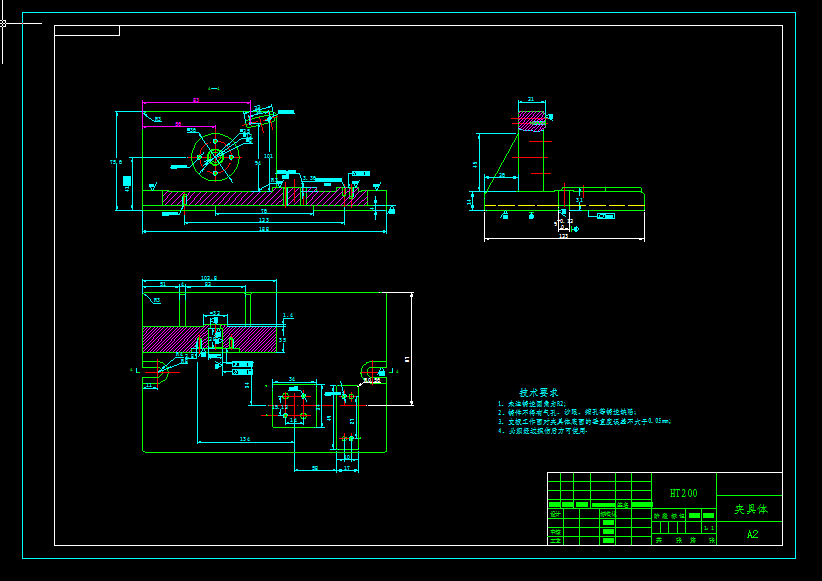Select the A2 sheet size label

tap(752, 534)
